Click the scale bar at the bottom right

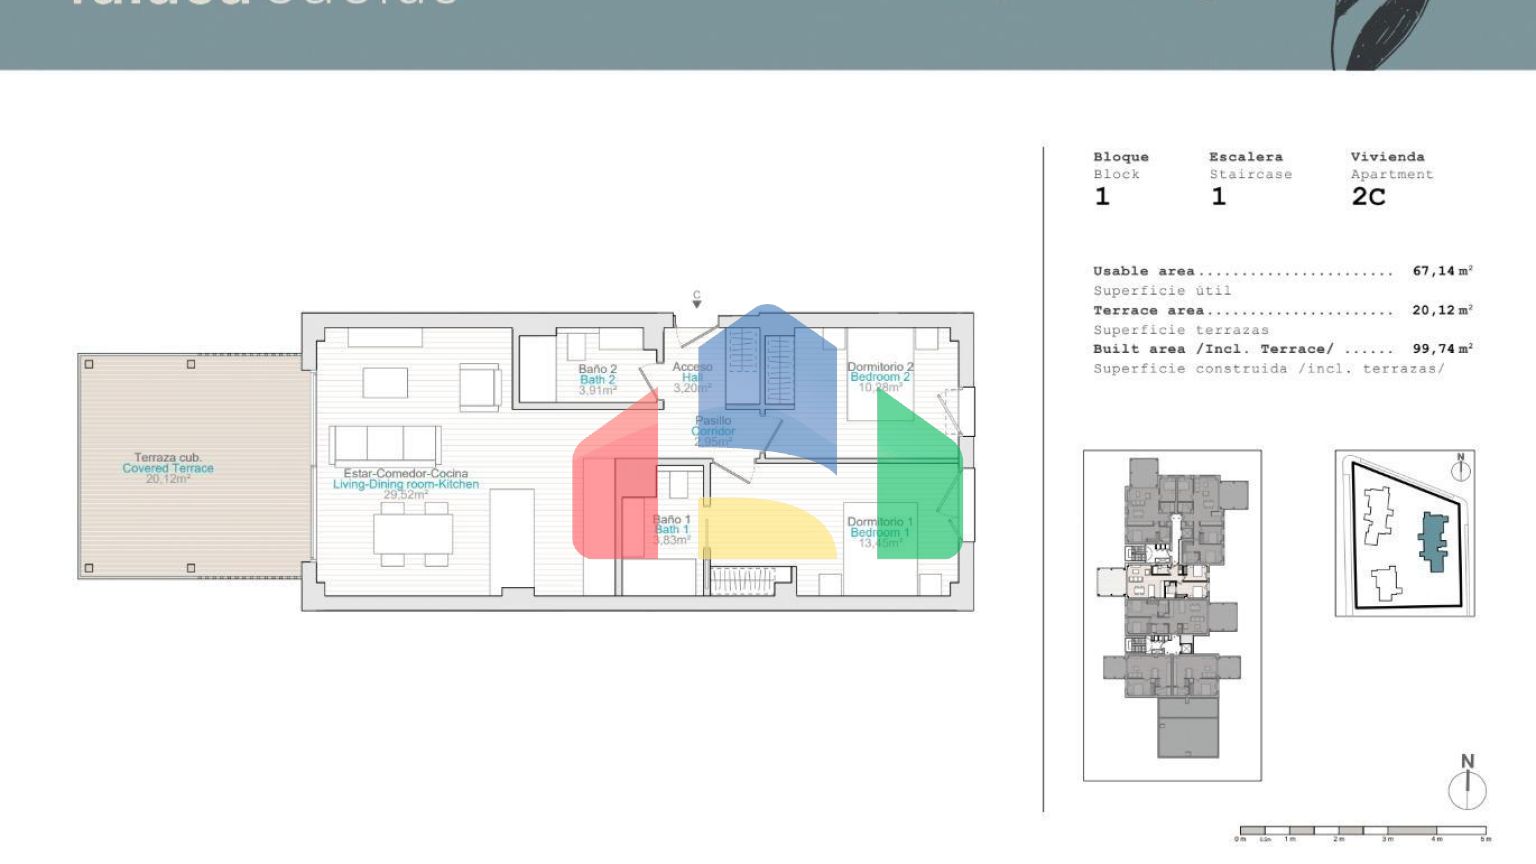click(x=1363, y=831)
